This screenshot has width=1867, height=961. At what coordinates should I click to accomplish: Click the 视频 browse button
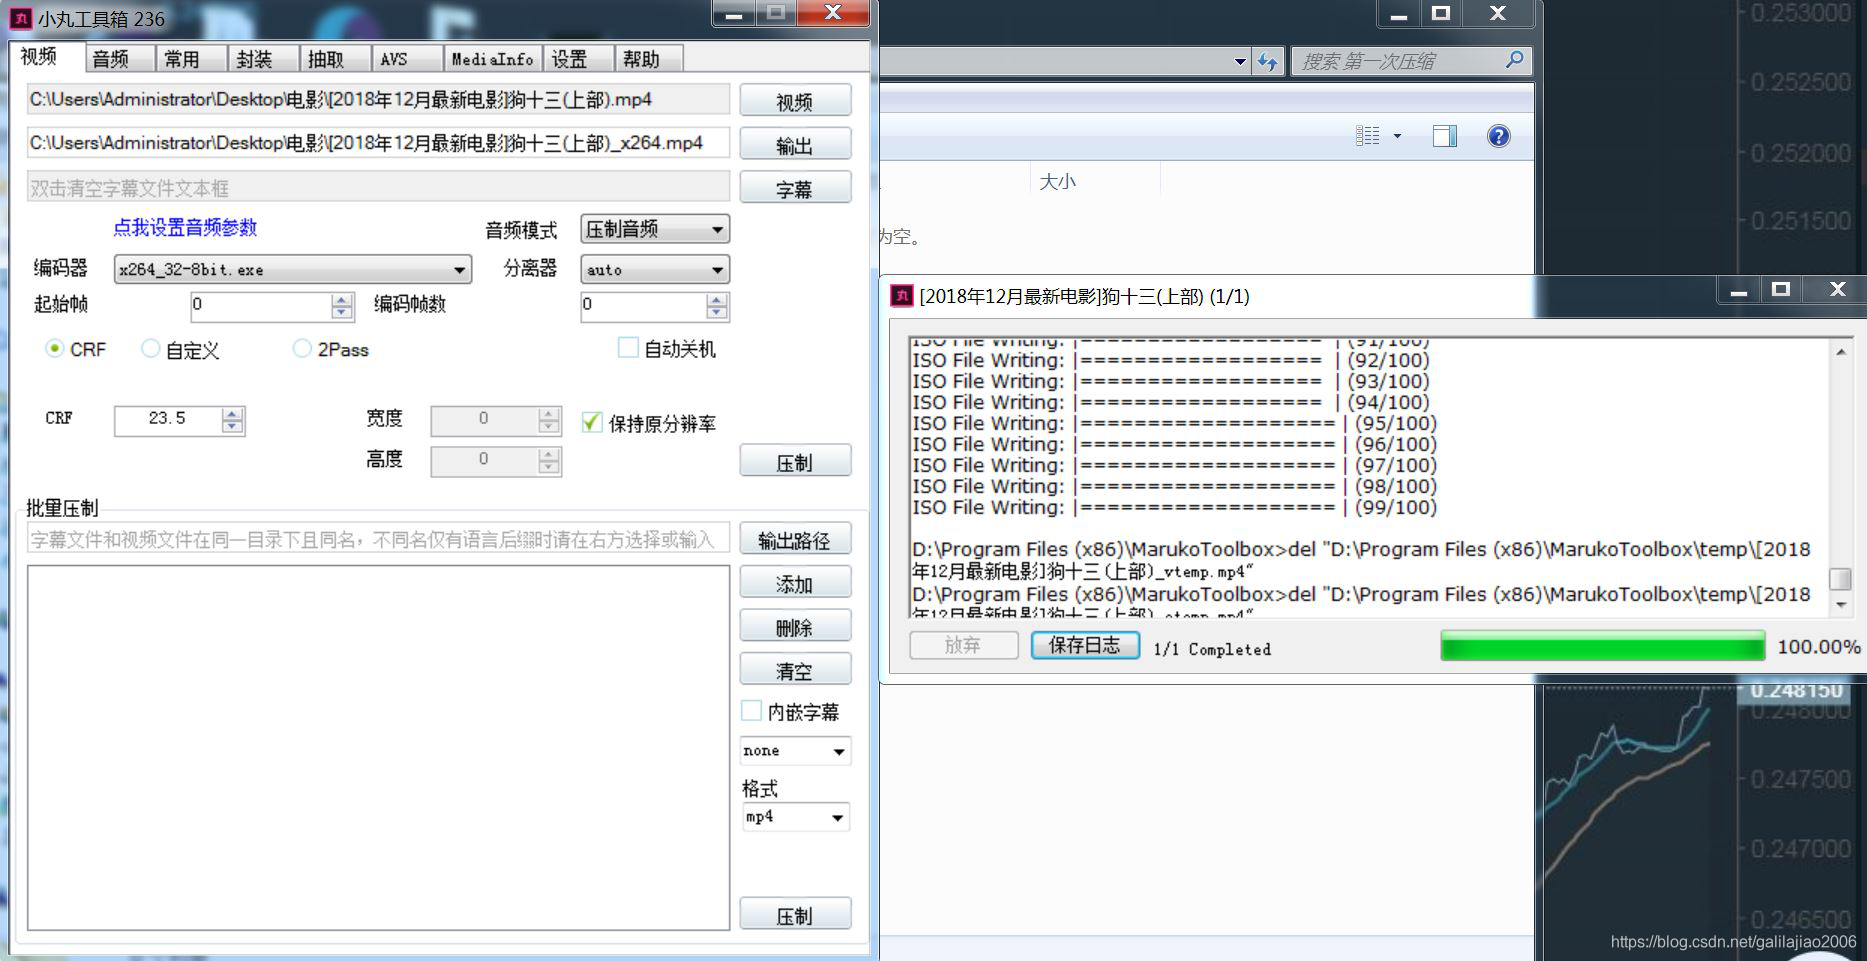click(795, 101)
